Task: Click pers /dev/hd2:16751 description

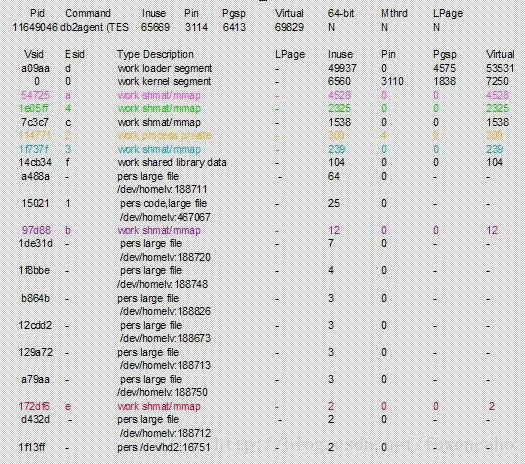Action: pos(163,447)
